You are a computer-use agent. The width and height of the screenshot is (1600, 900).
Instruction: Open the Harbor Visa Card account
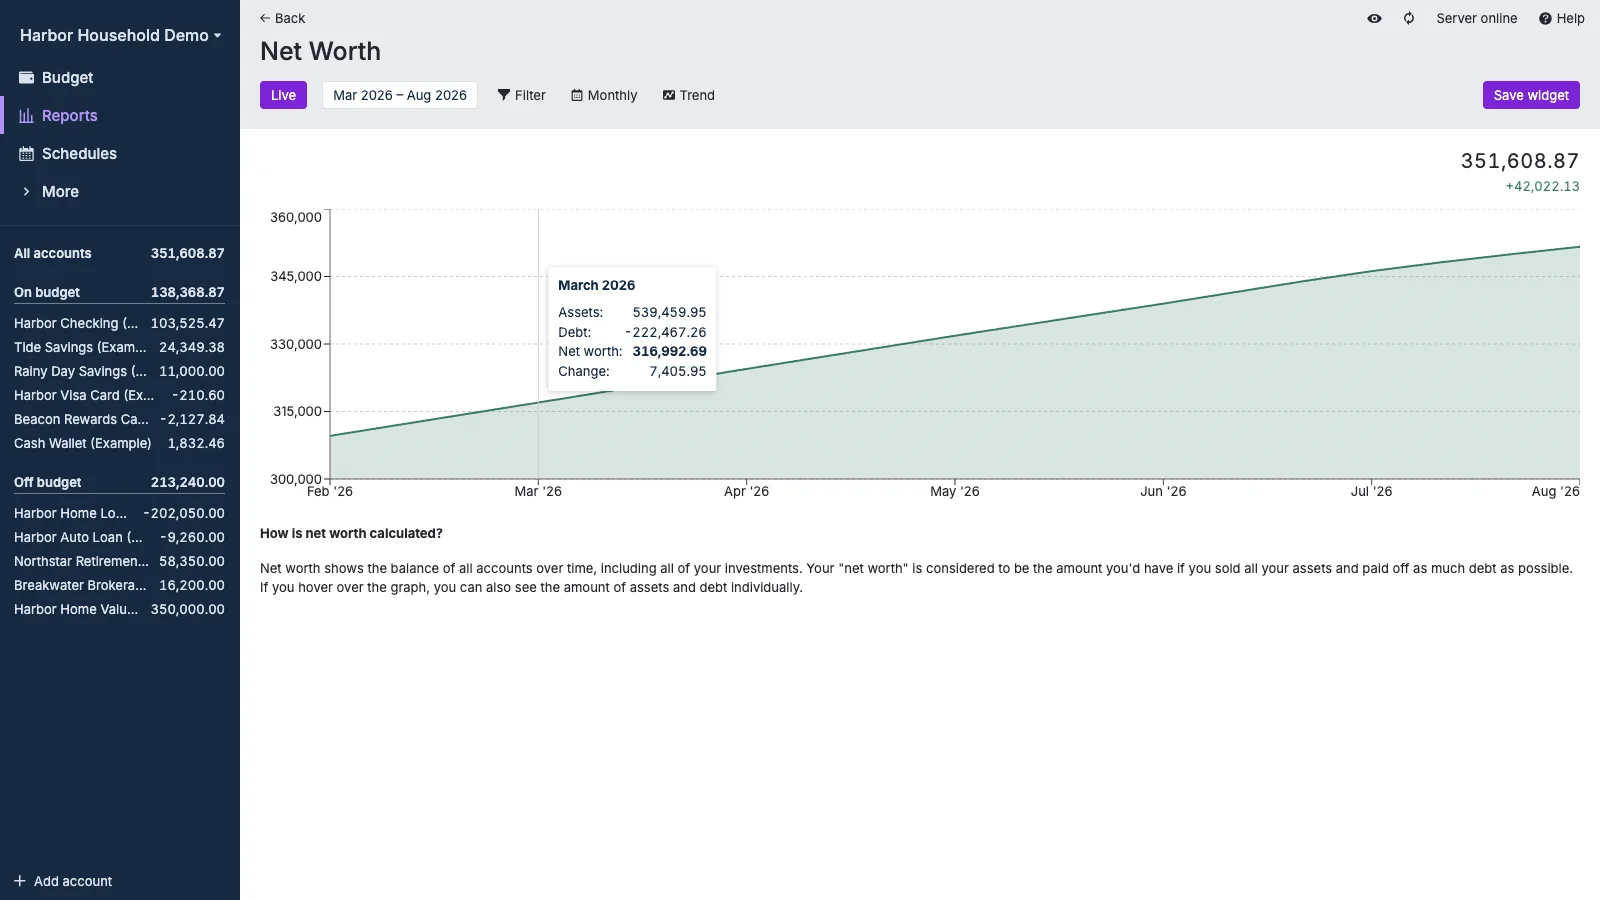click(119, 396)
